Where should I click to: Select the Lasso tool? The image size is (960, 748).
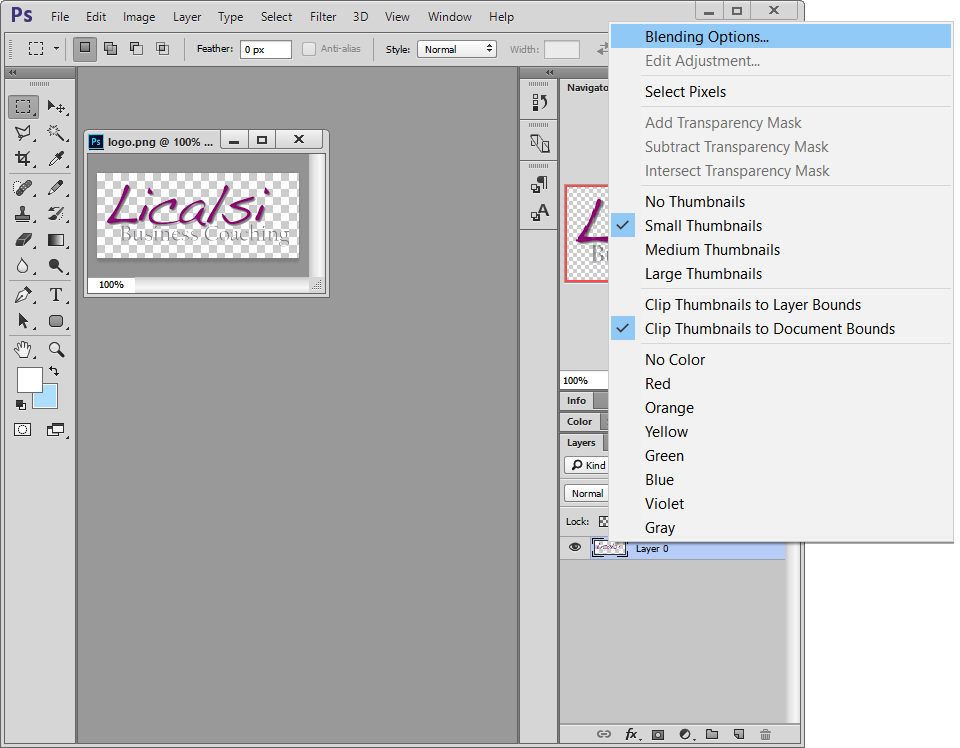(x=23, y=133)
